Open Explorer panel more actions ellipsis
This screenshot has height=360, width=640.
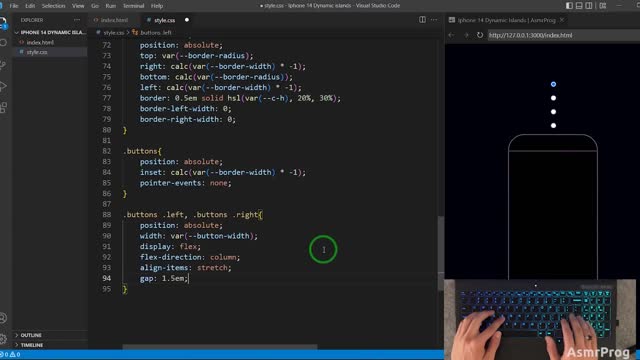point(77,20)
